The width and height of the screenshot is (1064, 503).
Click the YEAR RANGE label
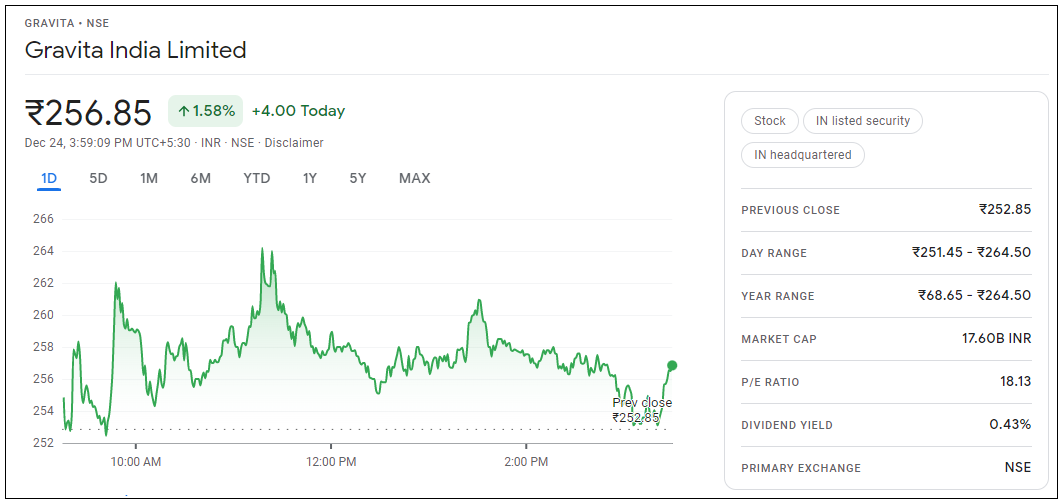click(778, 296)
